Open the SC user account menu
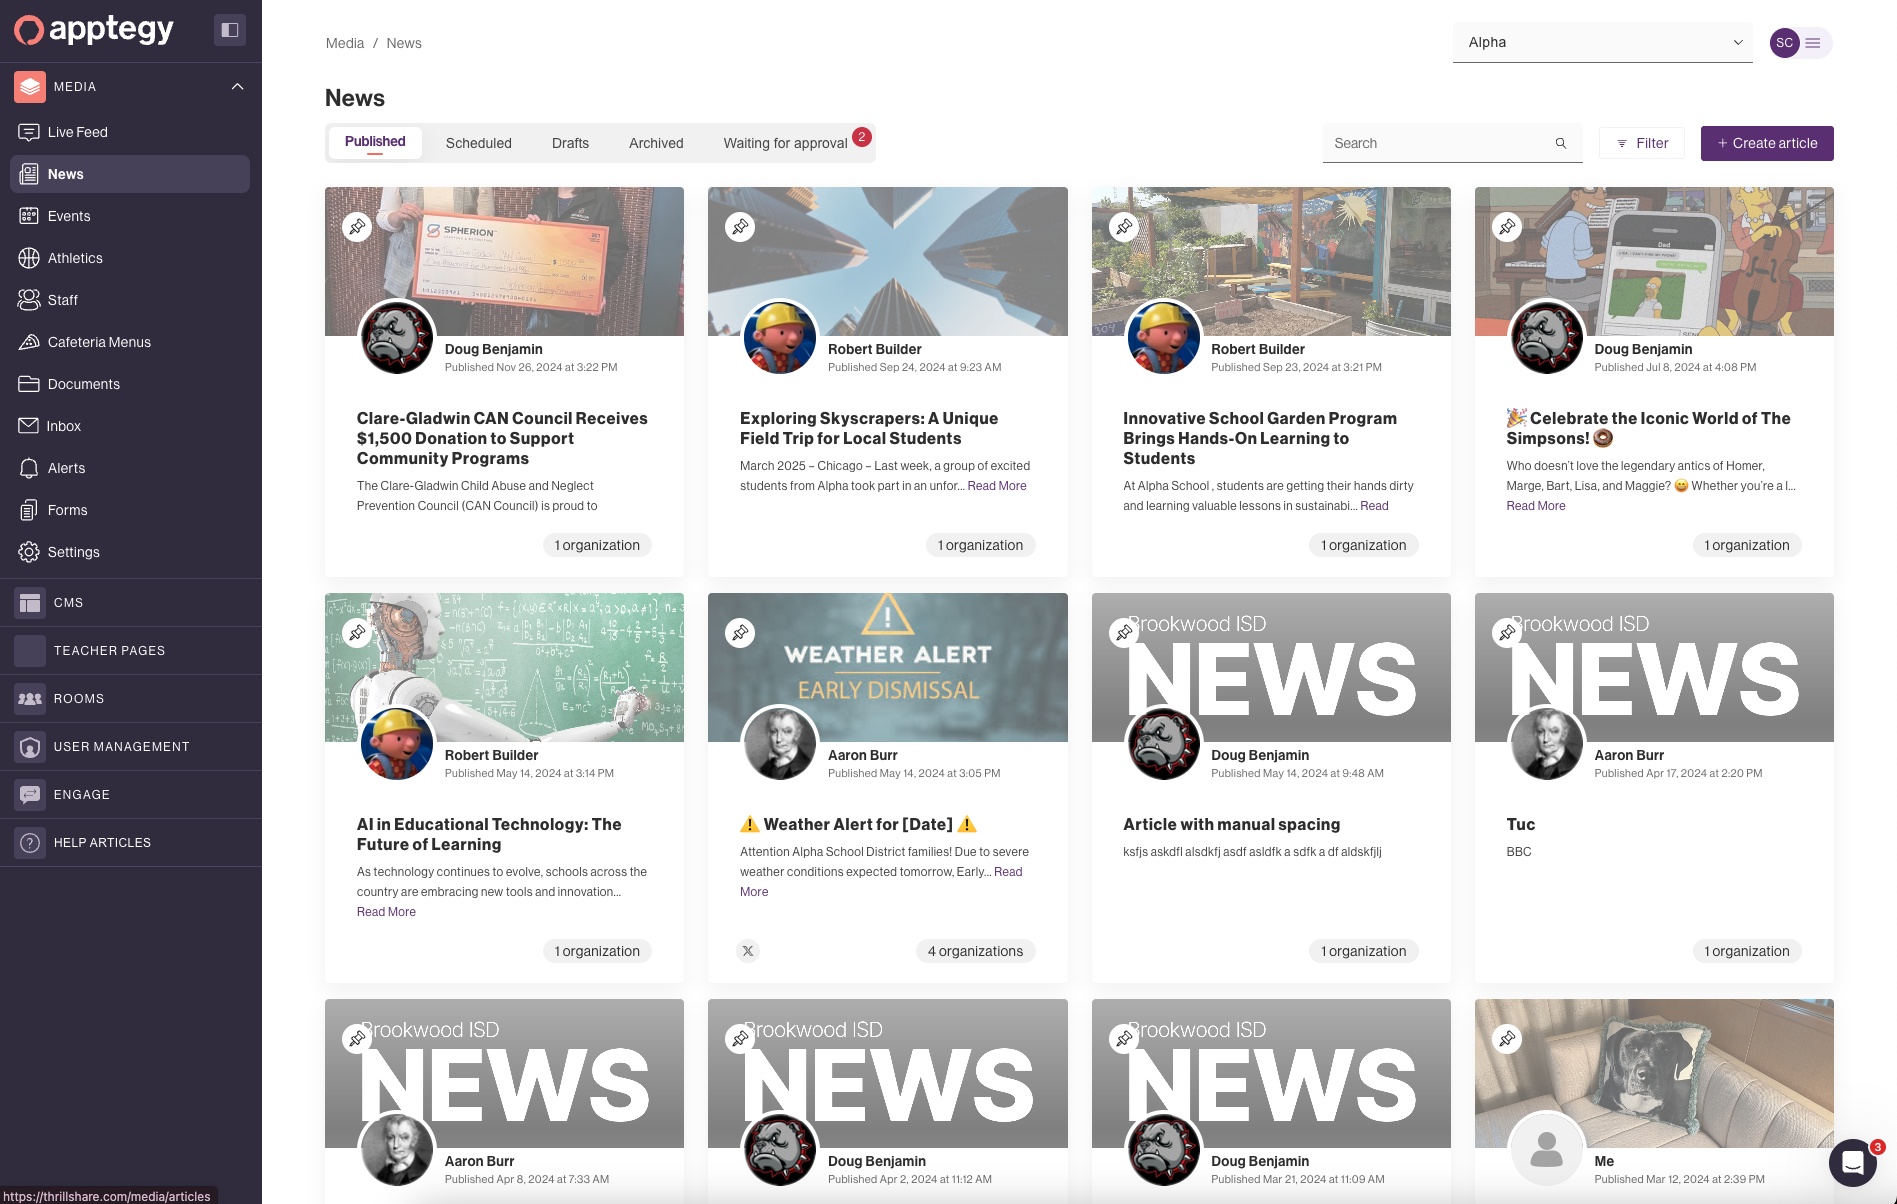Image resolution: width=1897 pixels, height=1204 pixels. [x=1800, y=43]
